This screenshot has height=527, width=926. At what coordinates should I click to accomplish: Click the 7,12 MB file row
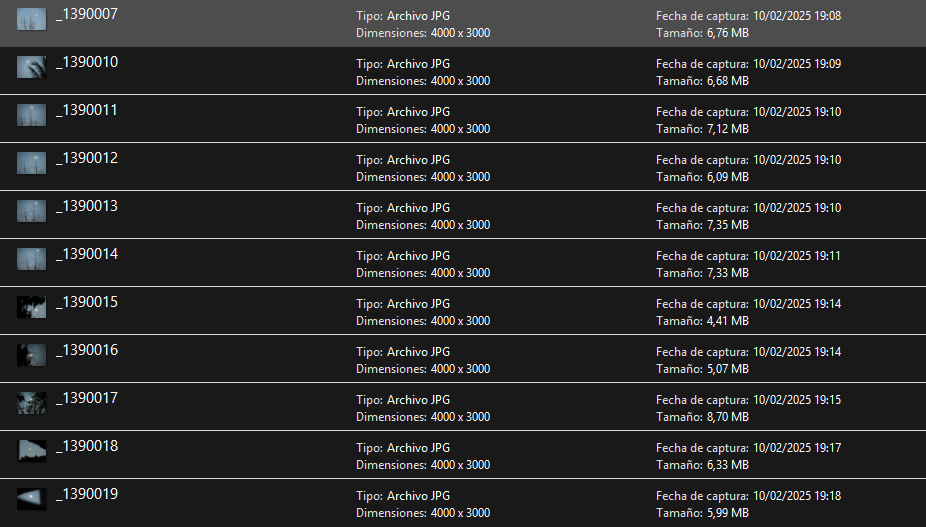pos(463,119)
